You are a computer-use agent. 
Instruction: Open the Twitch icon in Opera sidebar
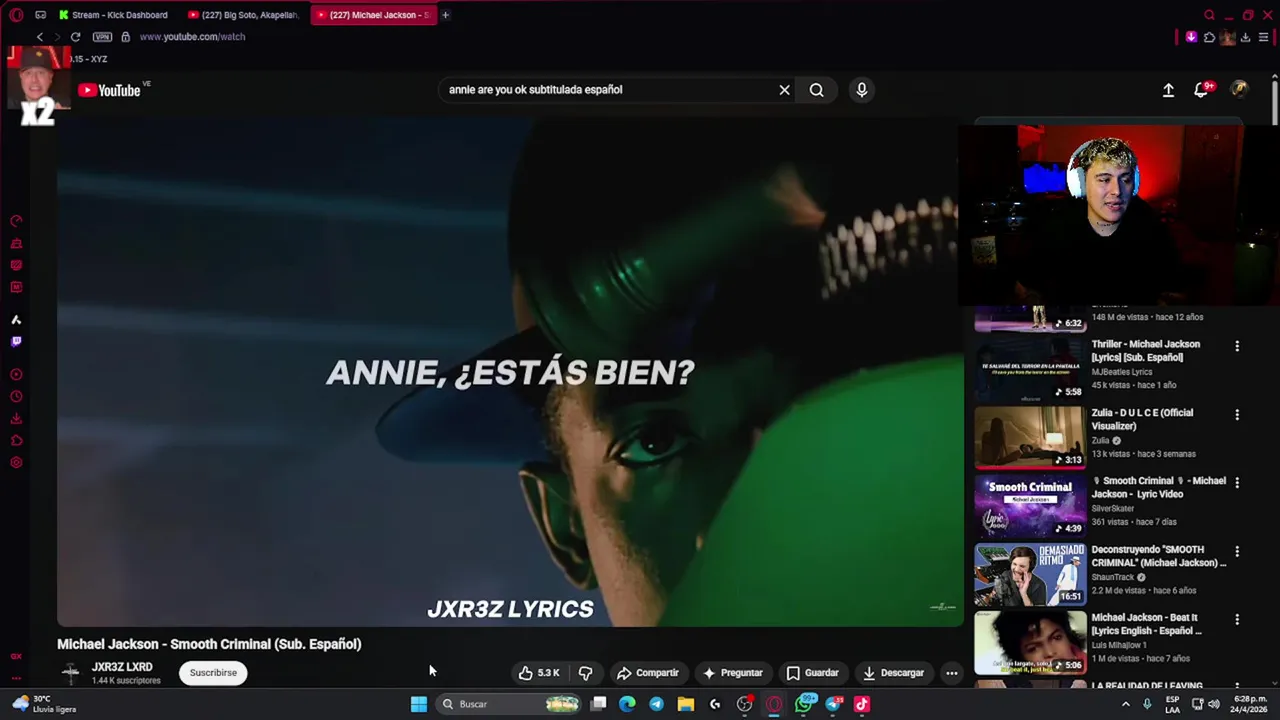[x=16, y=341]
